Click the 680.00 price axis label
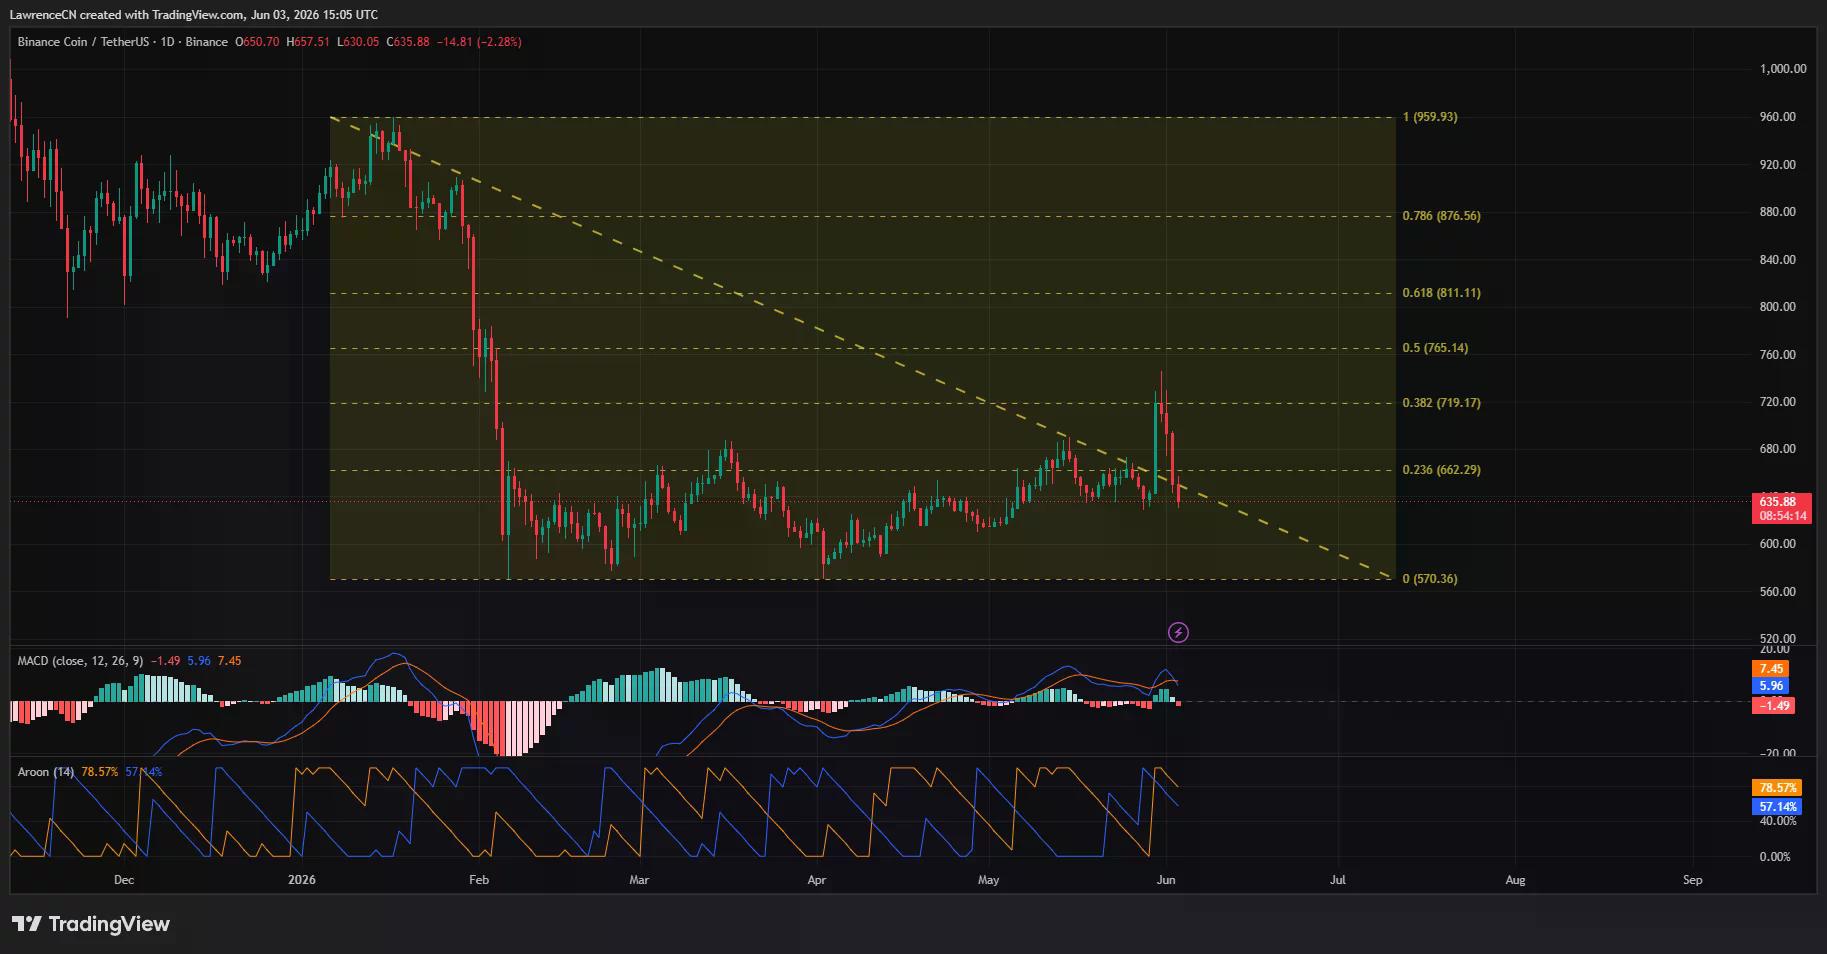Screen dimensions: 1827x954 click(1778, 449)
